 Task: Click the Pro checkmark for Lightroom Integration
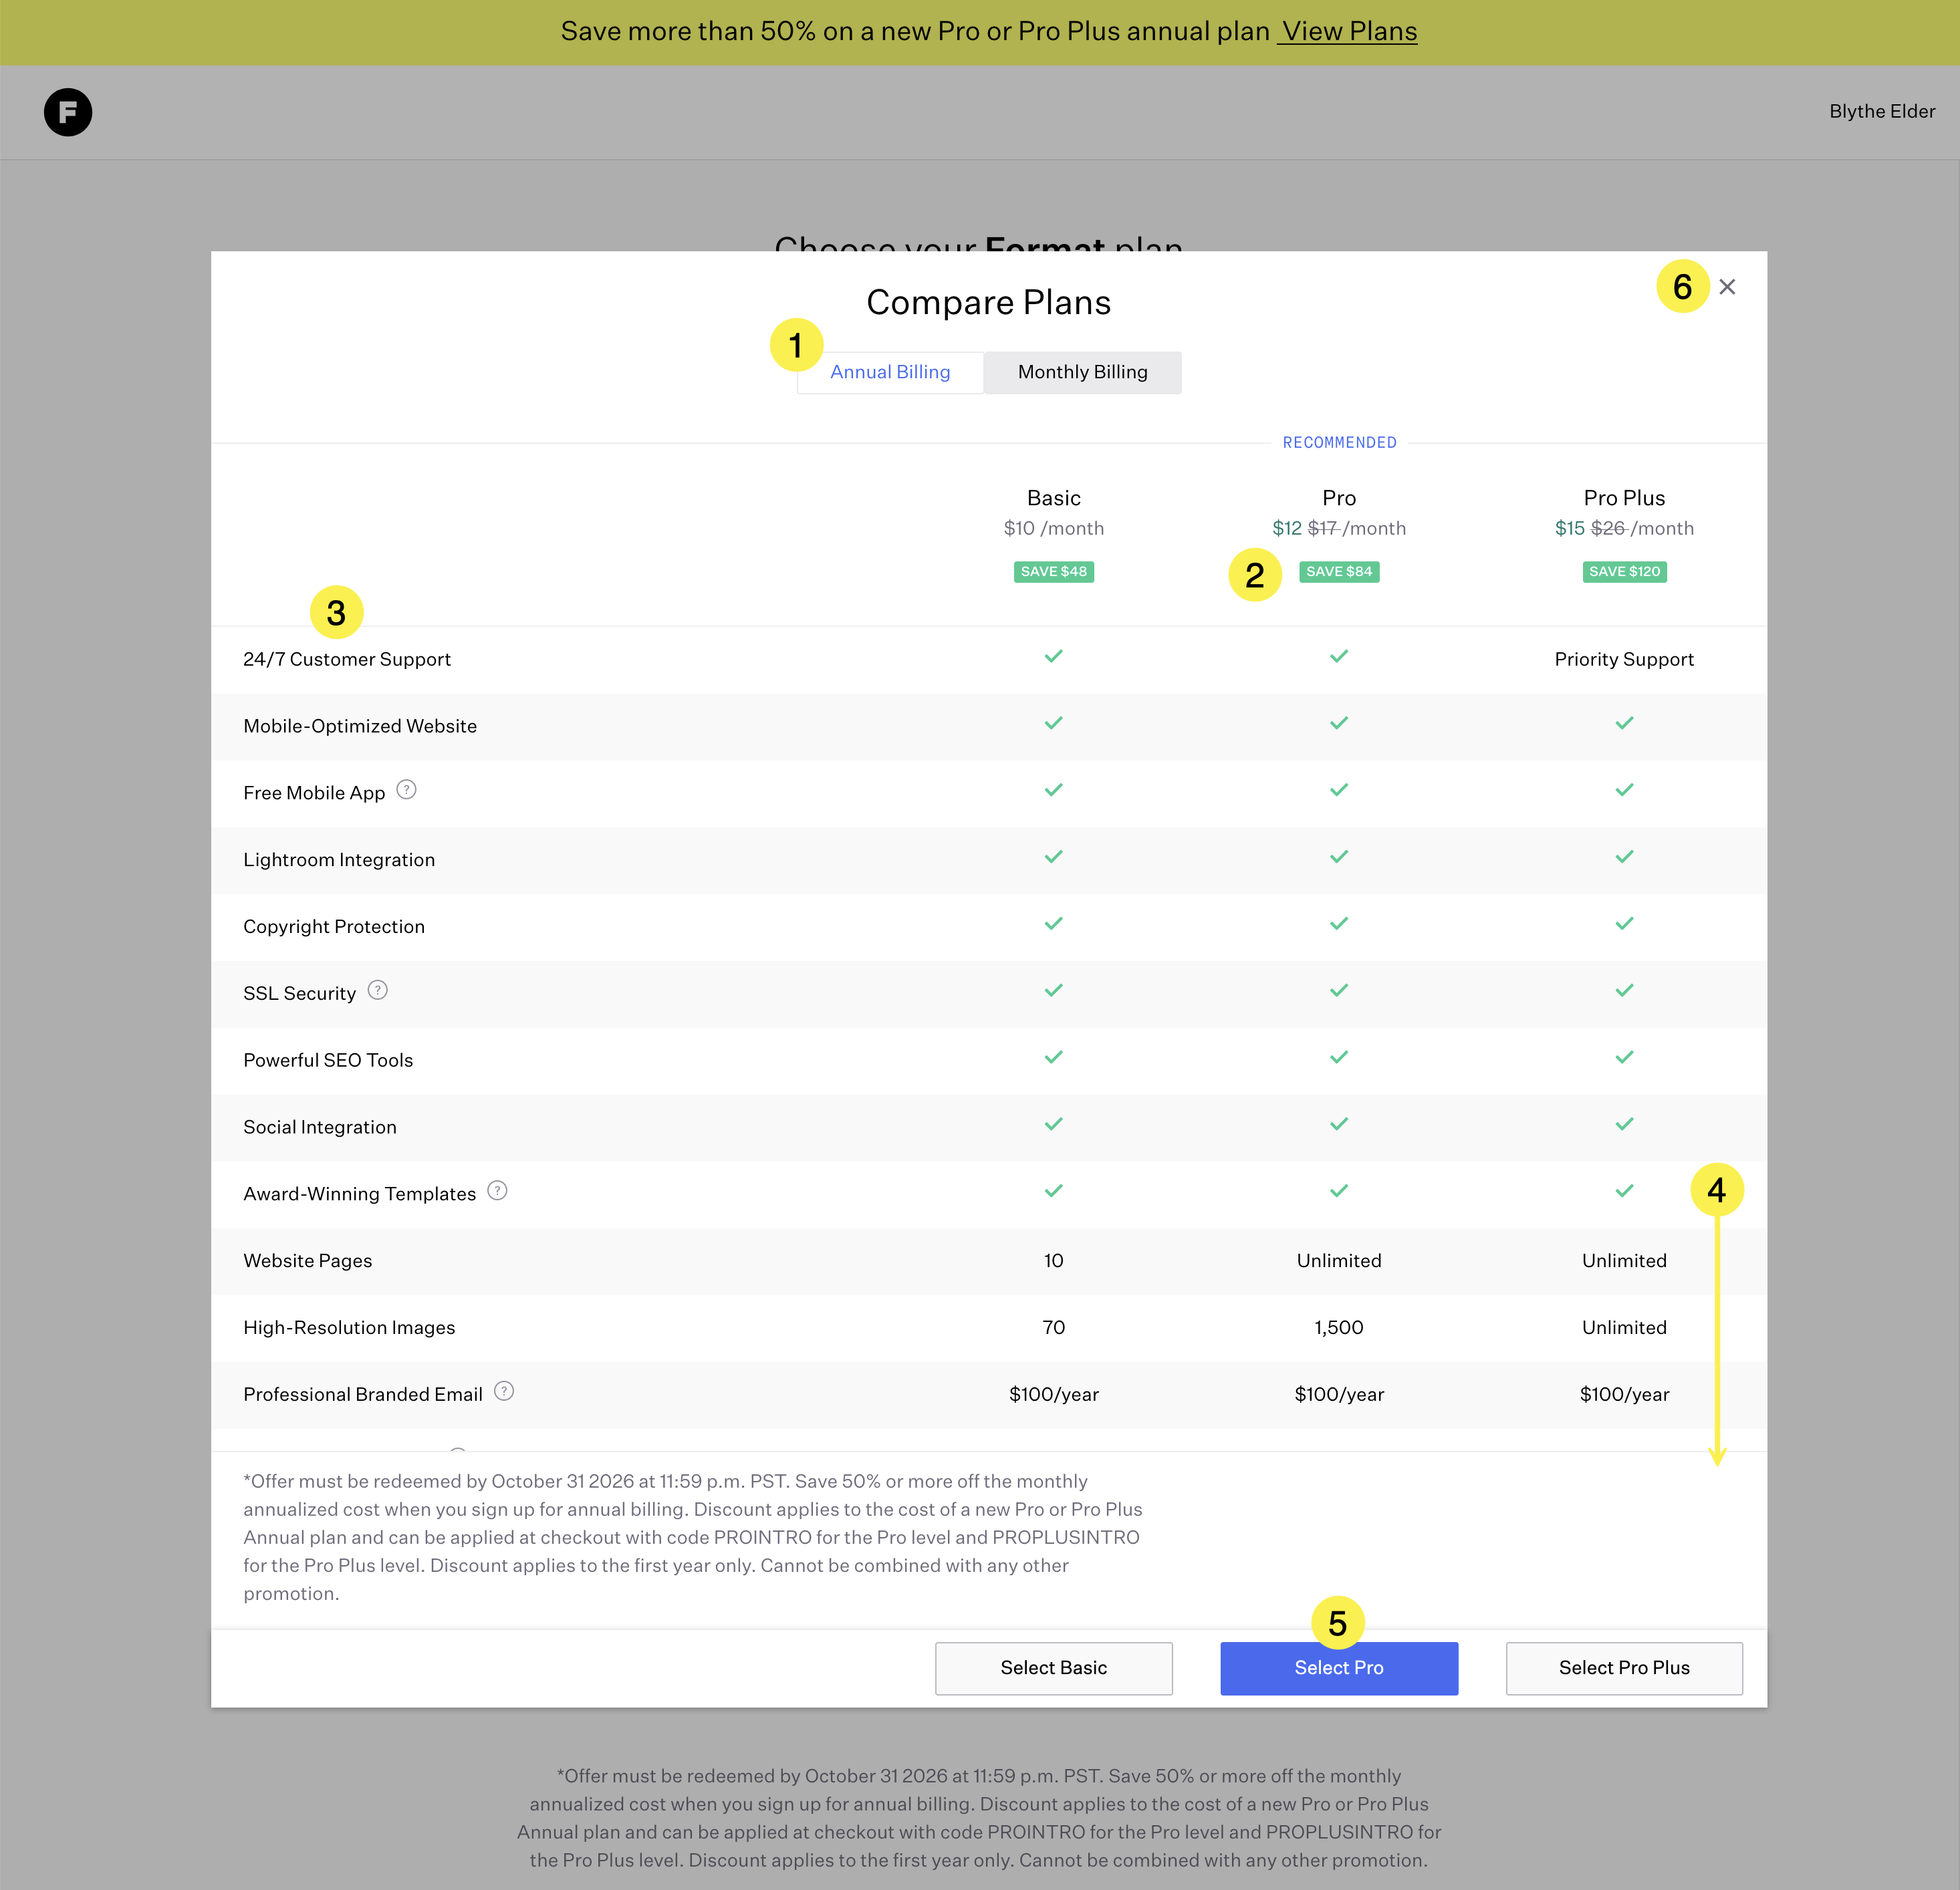[1339, 857]
